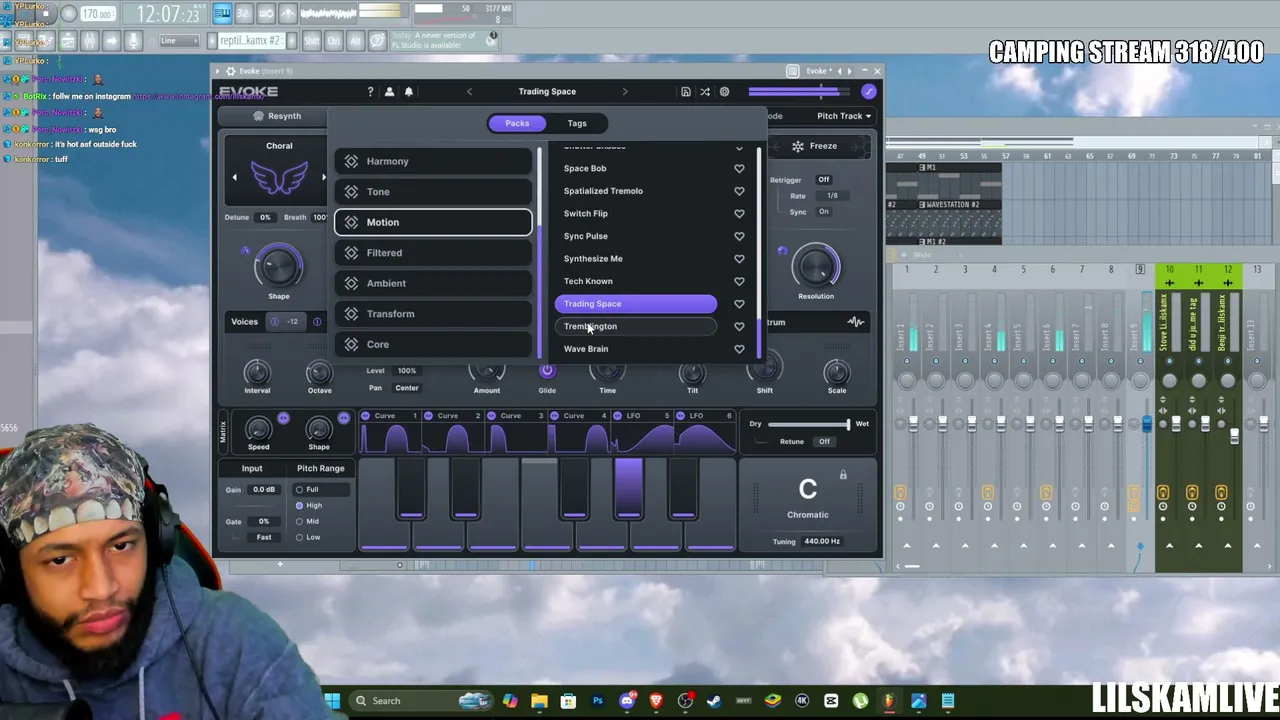
Task: Open Photoshop from the taskbar
Action: [598, 701]
